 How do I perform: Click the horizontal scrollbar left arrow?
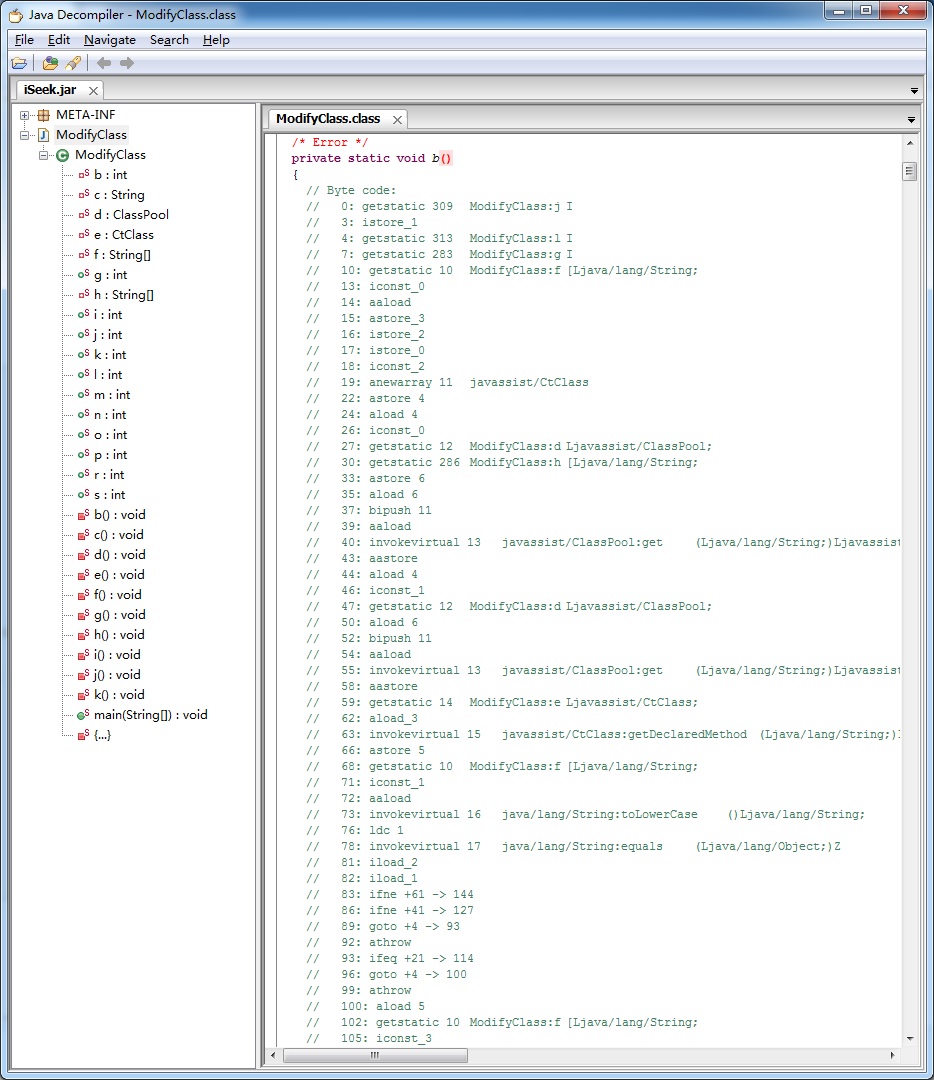pyautogui.click(x=273, y=1055)
